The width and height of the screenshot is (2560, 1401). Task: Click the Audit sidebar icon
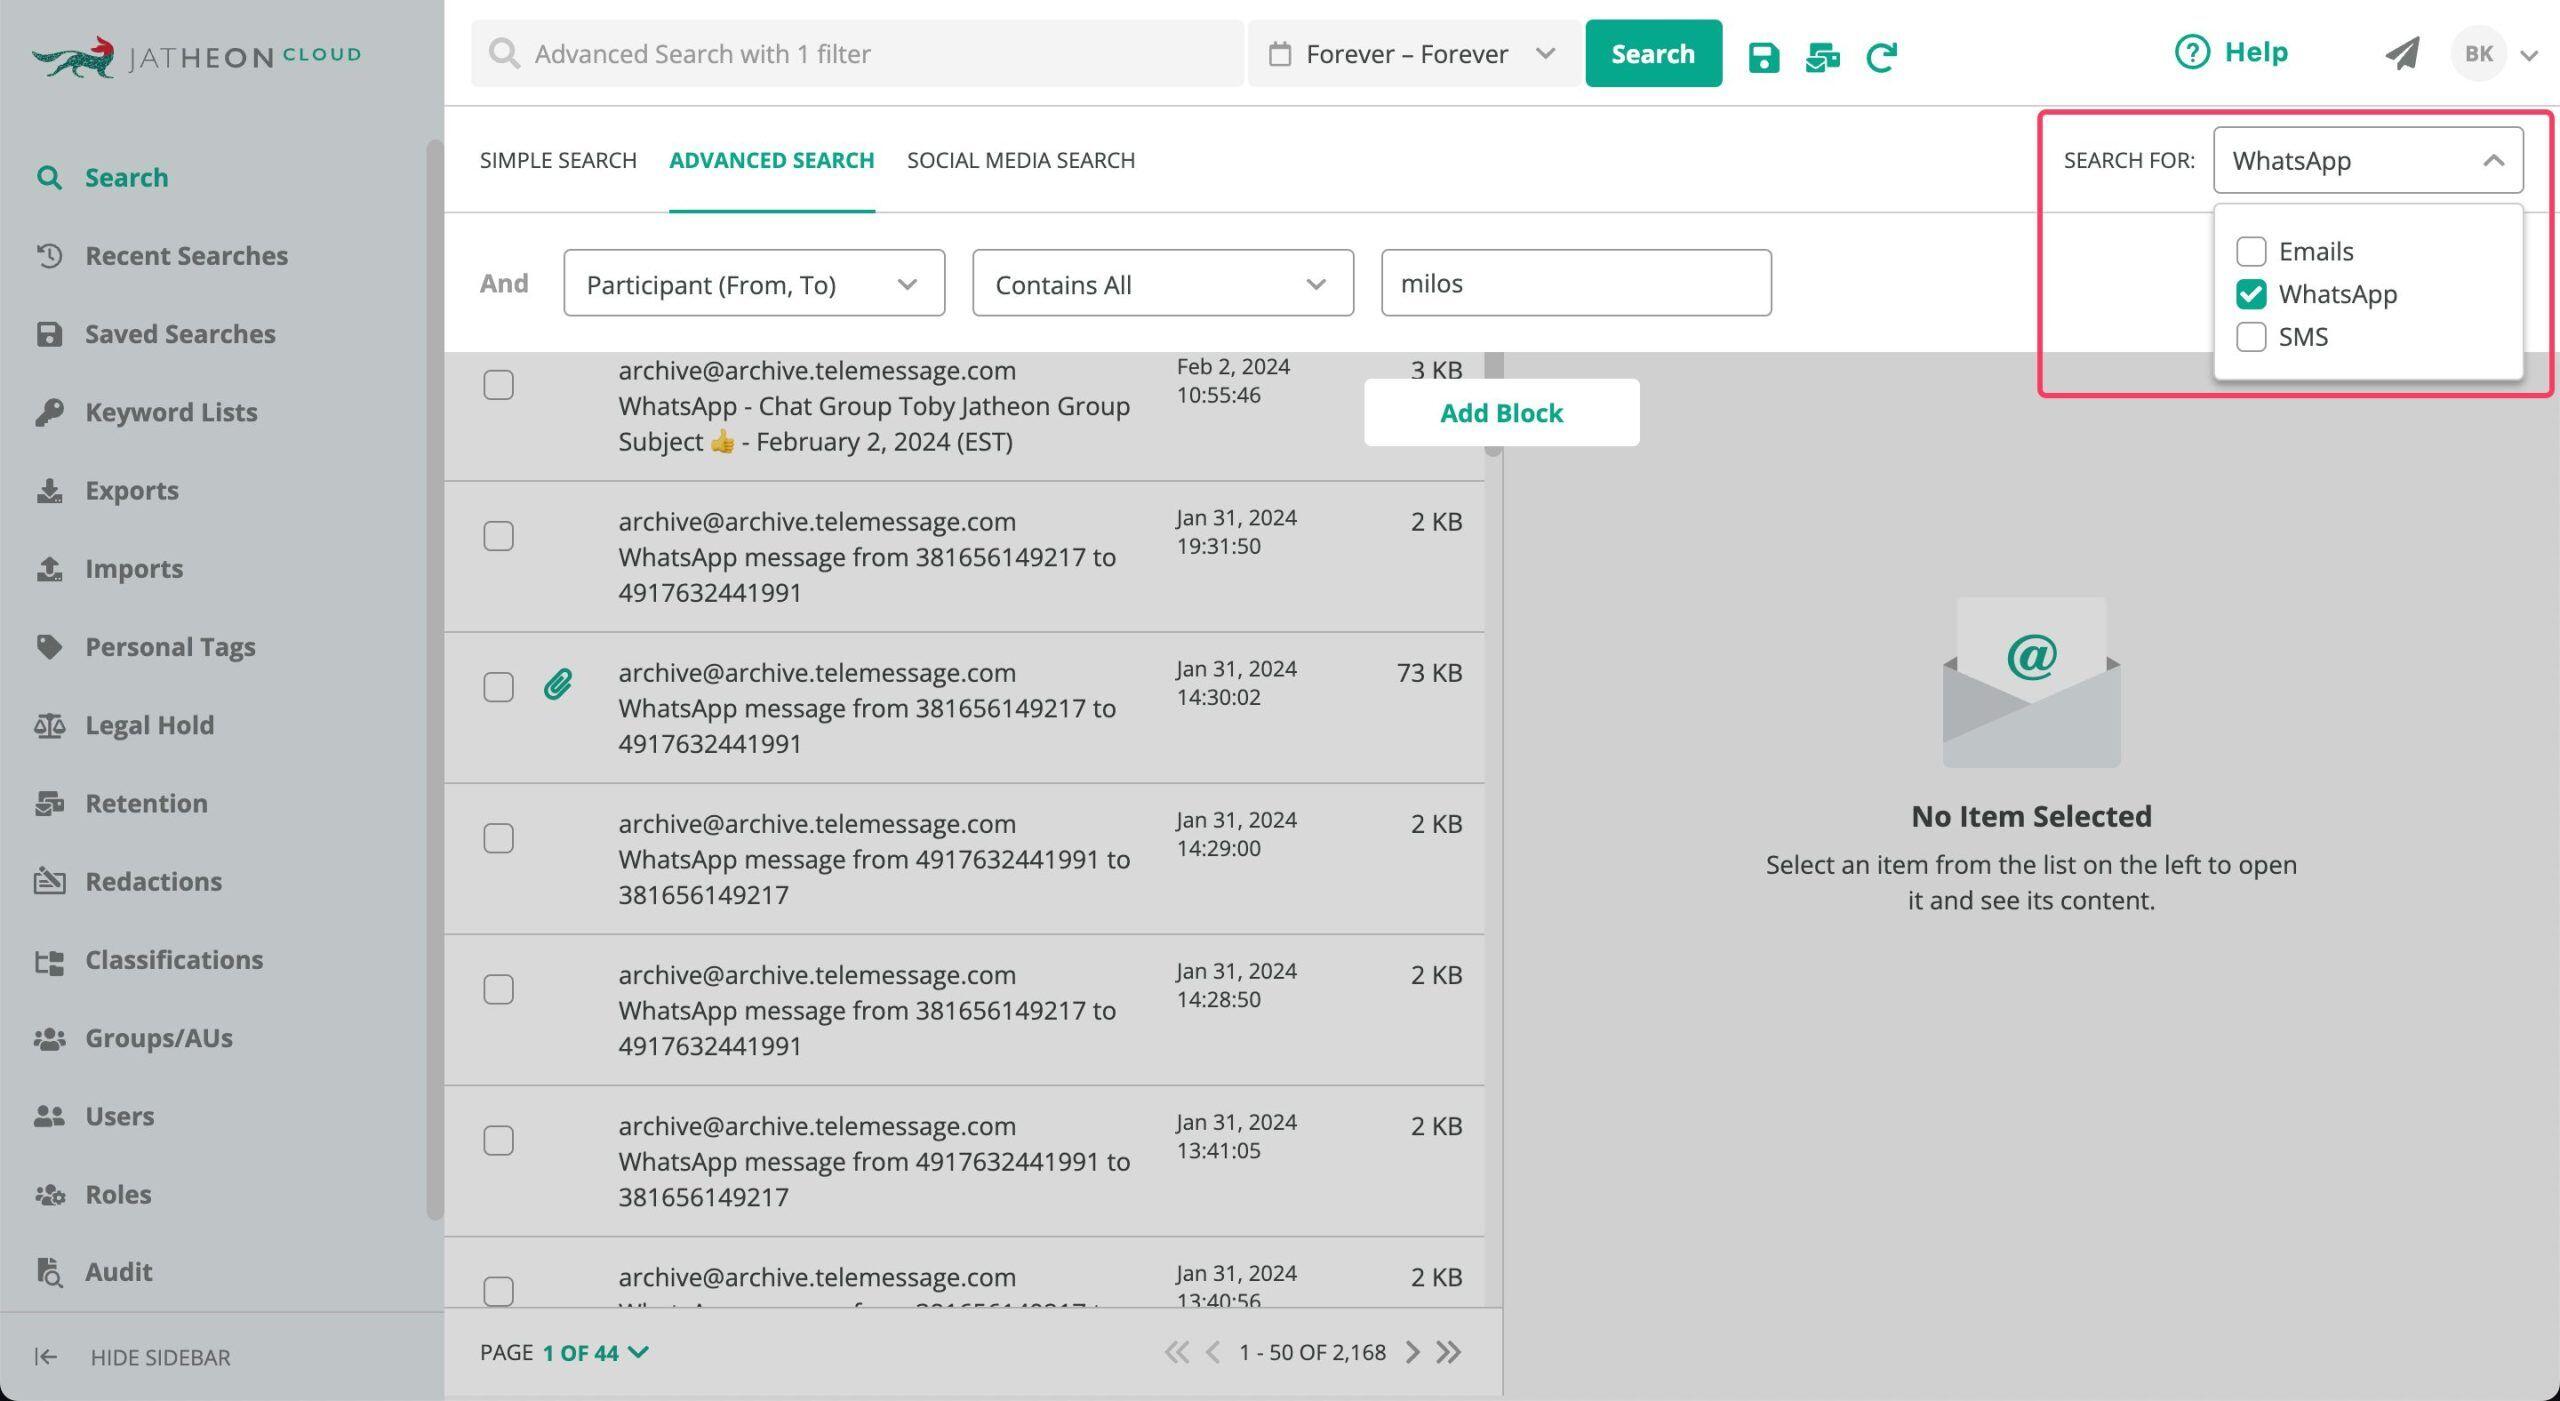coord(49,1272)
